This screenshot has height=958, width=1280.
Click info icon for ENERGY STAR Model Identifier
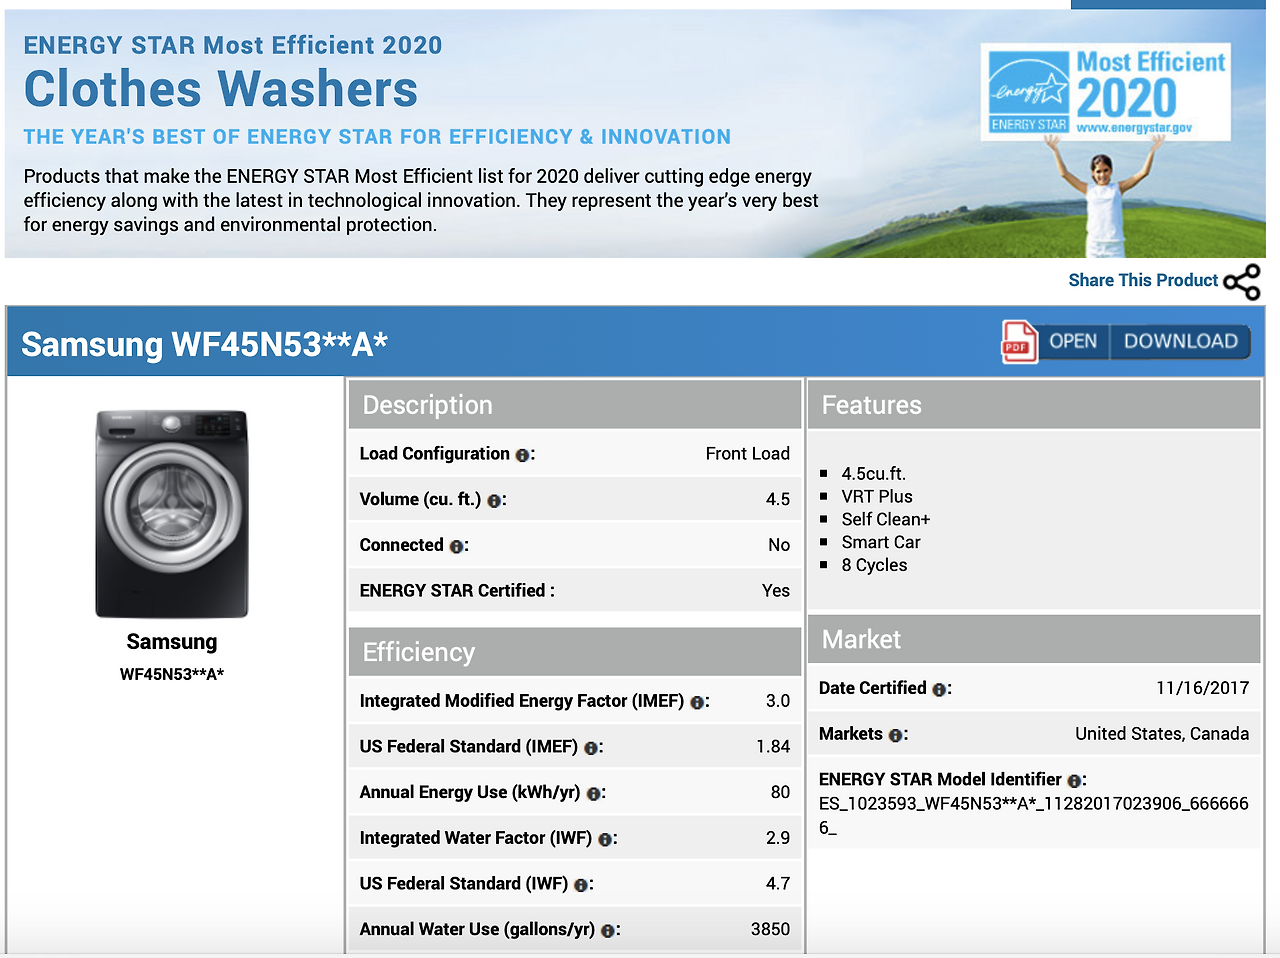pyautogui.click(x=1074, y=781)
